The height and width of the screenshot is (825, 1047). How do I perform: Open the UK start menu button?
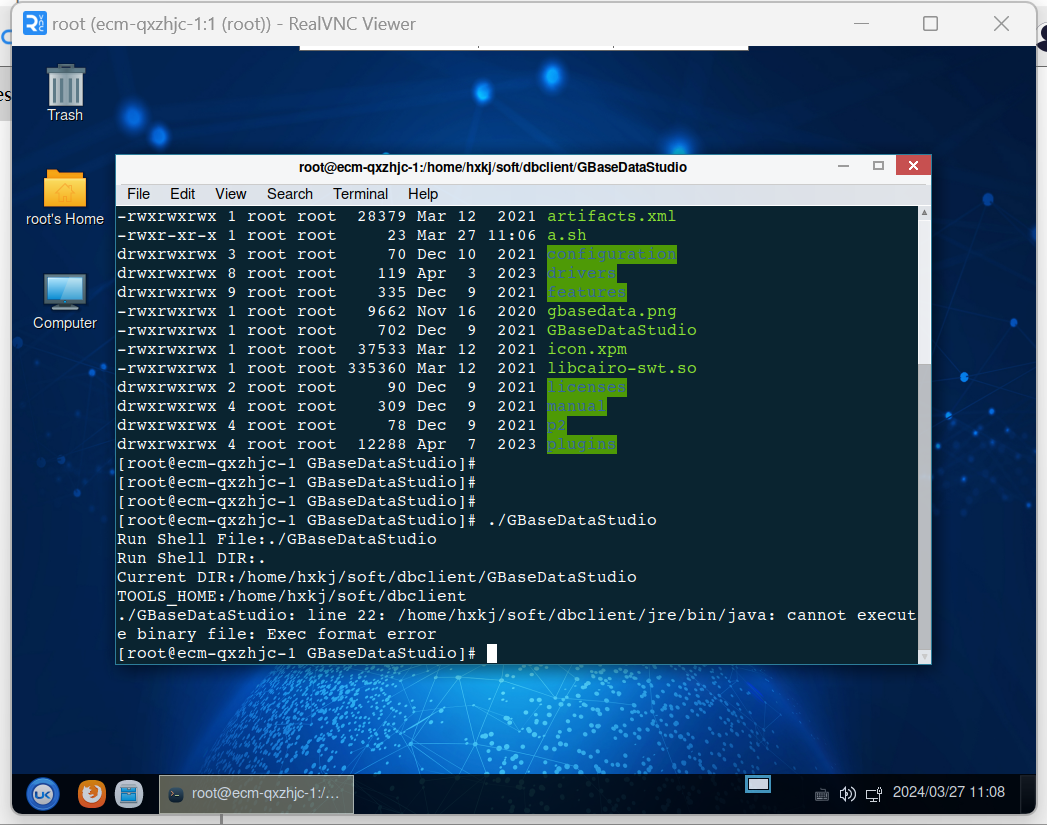[x=43, y=794]
